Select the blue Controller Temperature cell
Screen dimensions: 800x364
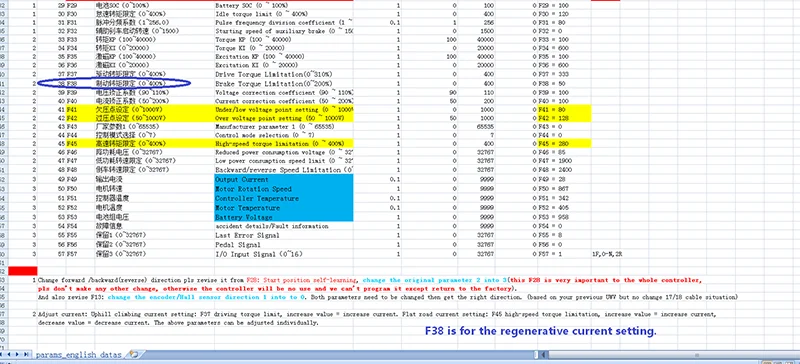click(283, 198)
